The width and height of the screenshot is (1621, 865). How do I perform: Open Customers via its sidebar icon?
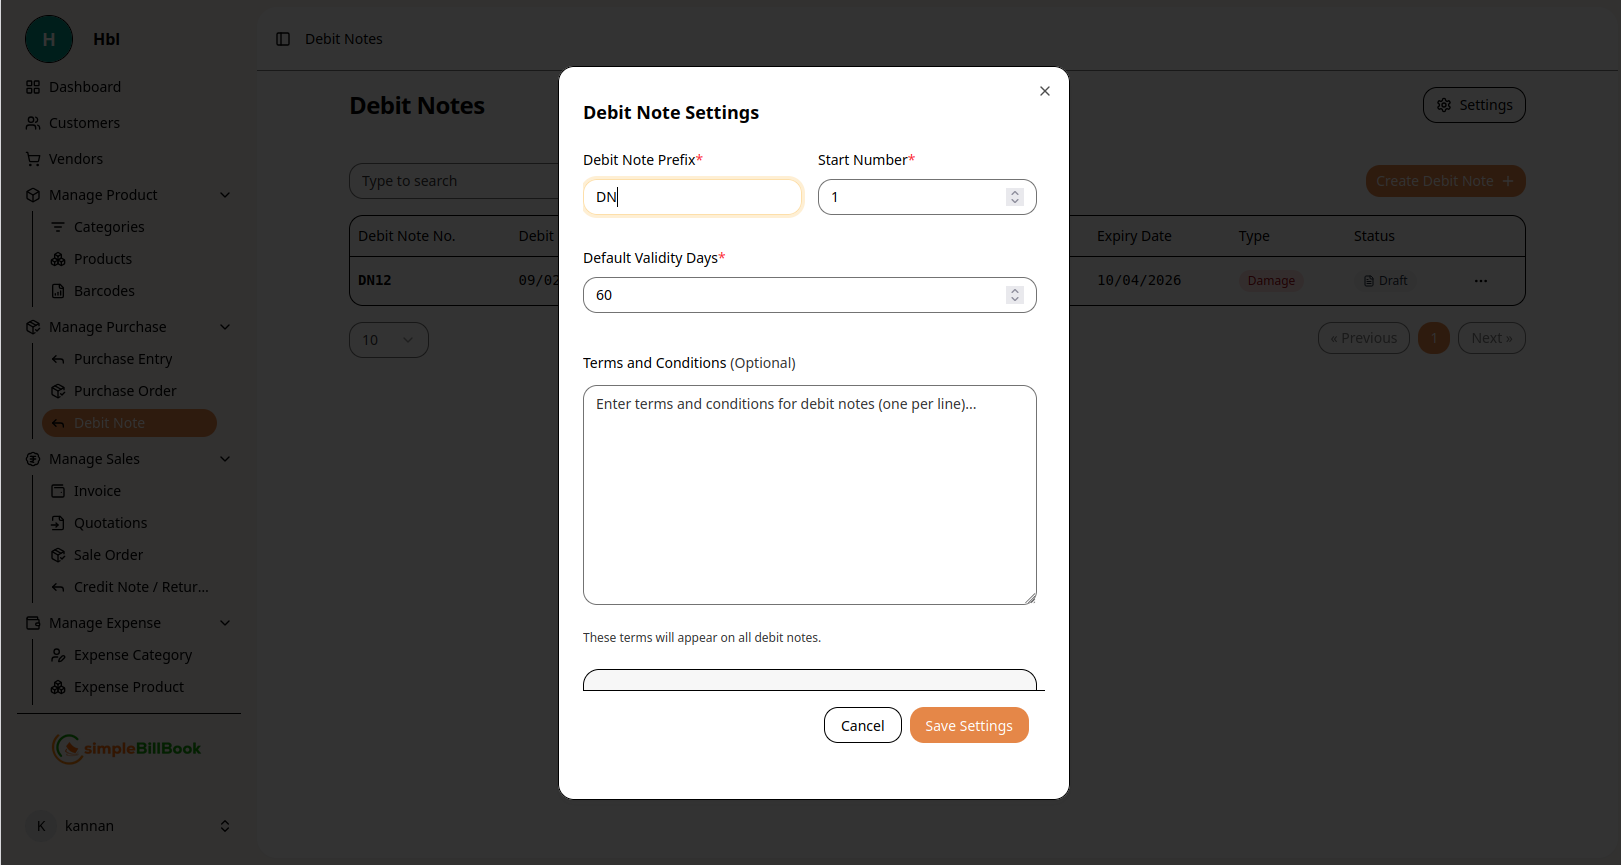click(x=33, y=123)
